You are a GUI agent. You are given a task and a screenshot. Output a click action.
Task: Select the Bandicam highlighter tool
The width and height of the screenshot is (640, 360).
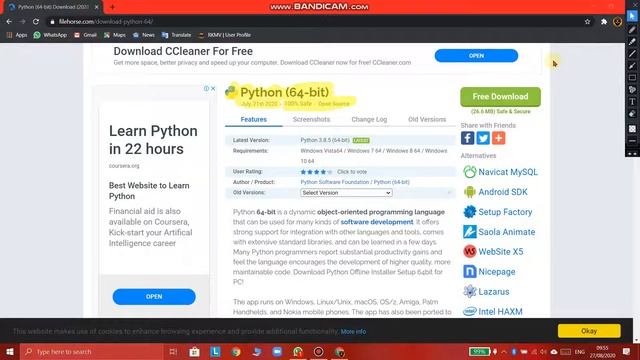coord(632,41)
